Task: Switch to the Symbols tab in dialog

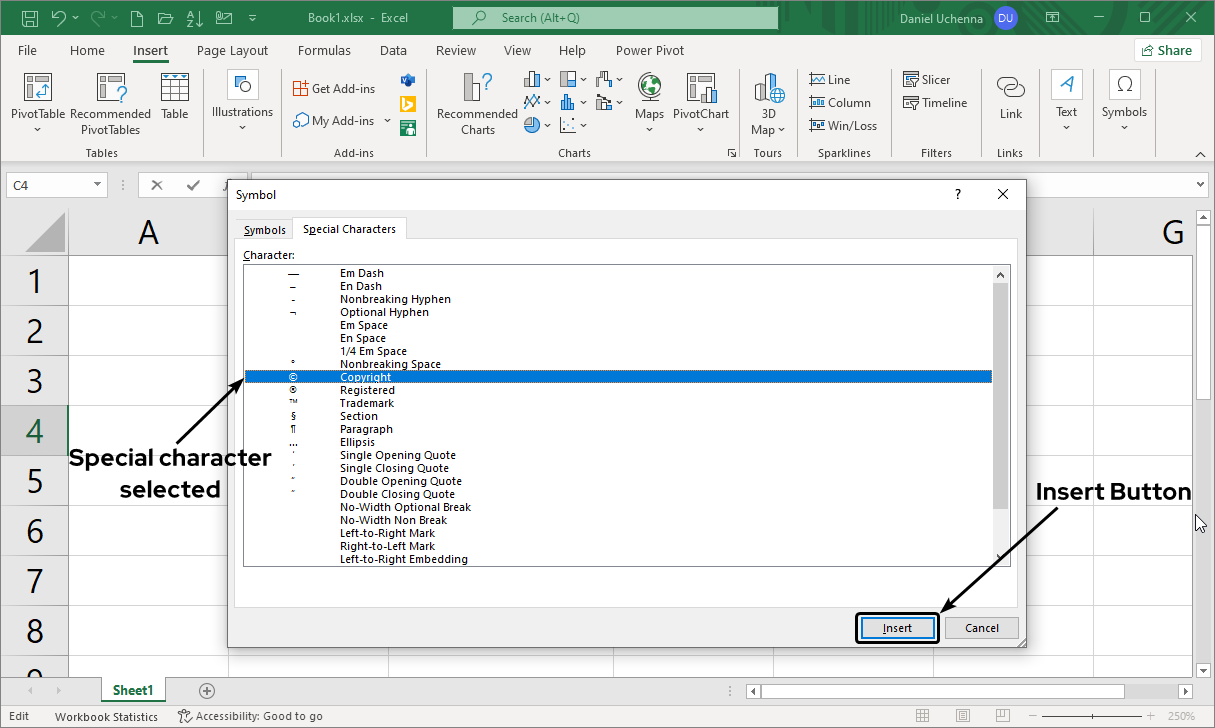Action: [x=265, y=230]
